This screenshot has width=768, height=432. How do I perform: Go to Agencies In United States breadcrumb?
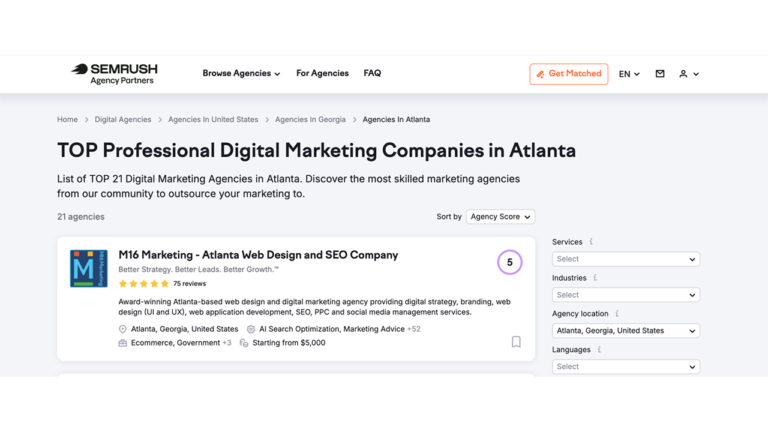click(213, 120)
